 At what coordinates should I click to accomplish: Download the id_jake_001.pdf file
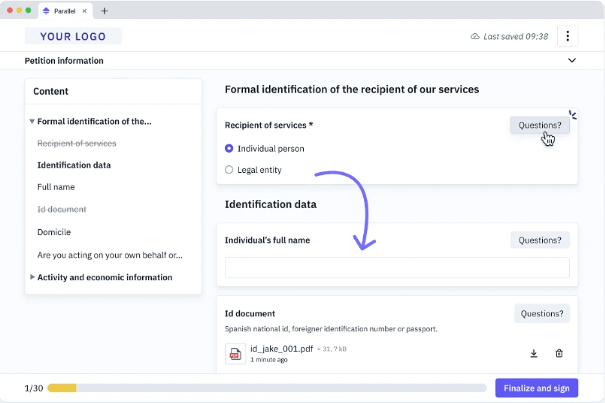point(533,353)
